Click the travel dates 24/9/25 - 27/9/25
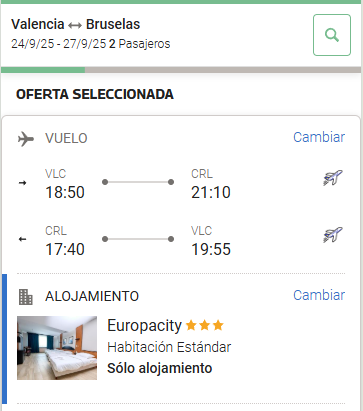Screen dimensions: 363x411 [x=59, y=44]
